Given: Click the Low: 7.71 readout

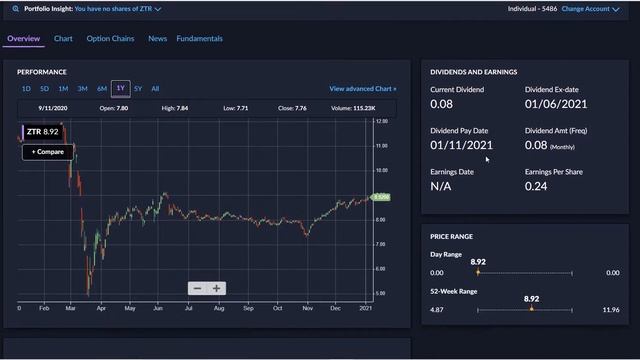Looking at the screenshot, I should (x=236, y=108).
